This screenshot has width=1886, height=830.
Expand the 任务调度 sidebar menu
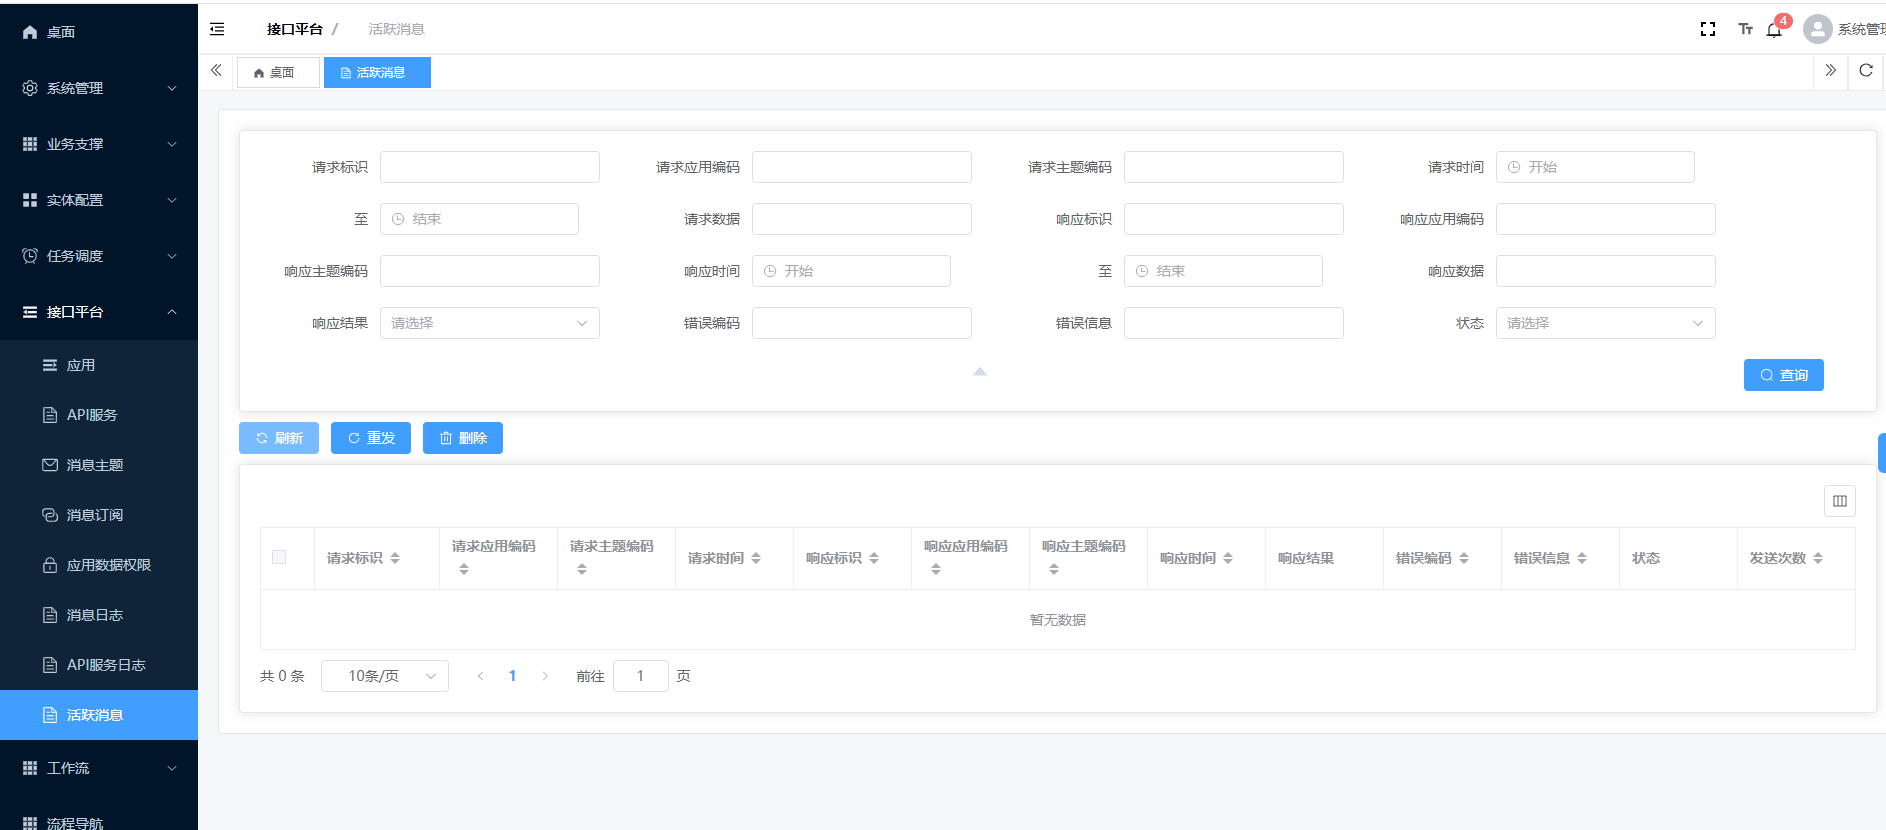click(99, 256)
